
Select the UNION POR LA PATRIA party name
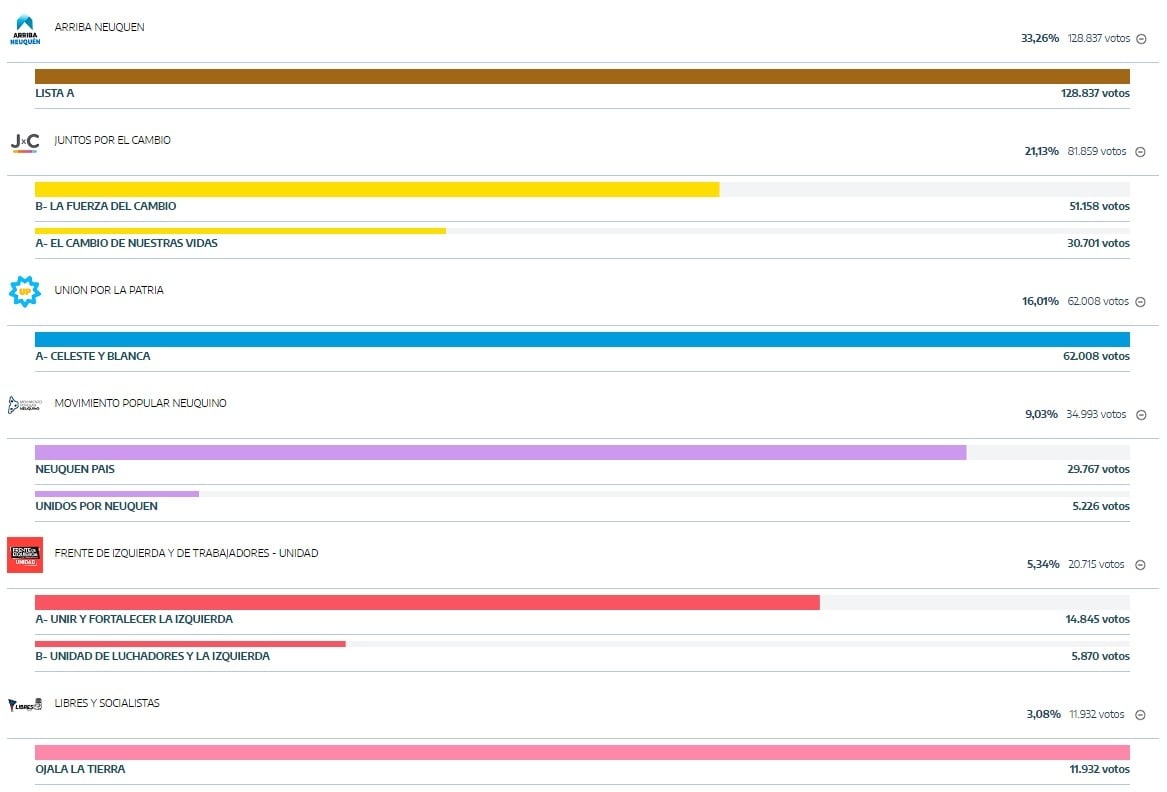coord(109,290)
